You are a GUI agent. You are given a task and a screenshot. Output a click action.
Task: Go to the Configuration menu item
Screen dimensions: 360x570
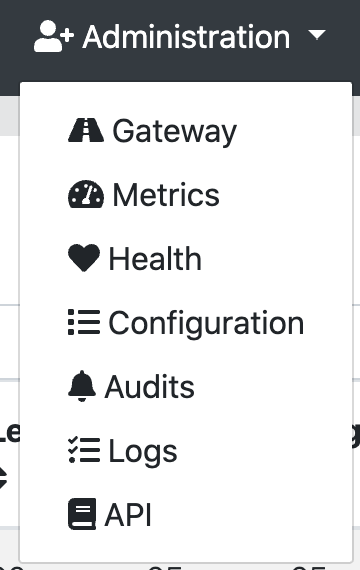[x=186, y=322]
